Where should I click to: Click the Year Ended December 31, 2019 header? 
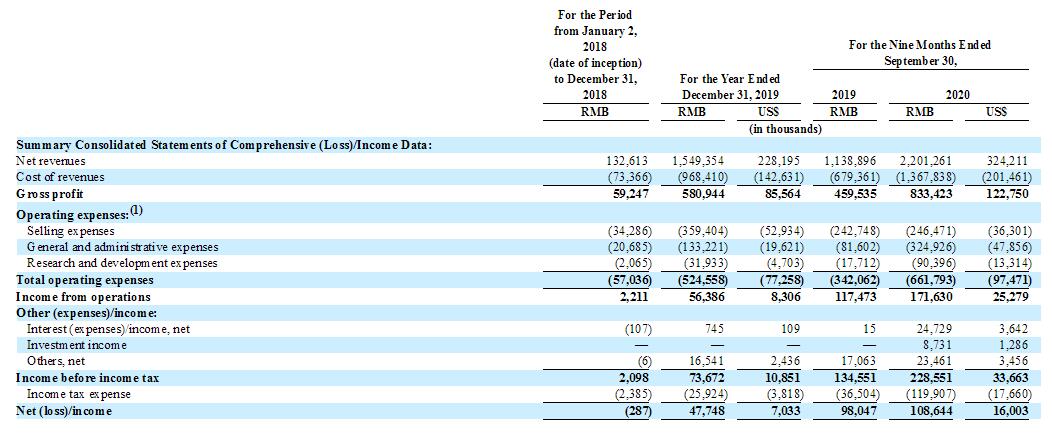click(x=730, y=87)
